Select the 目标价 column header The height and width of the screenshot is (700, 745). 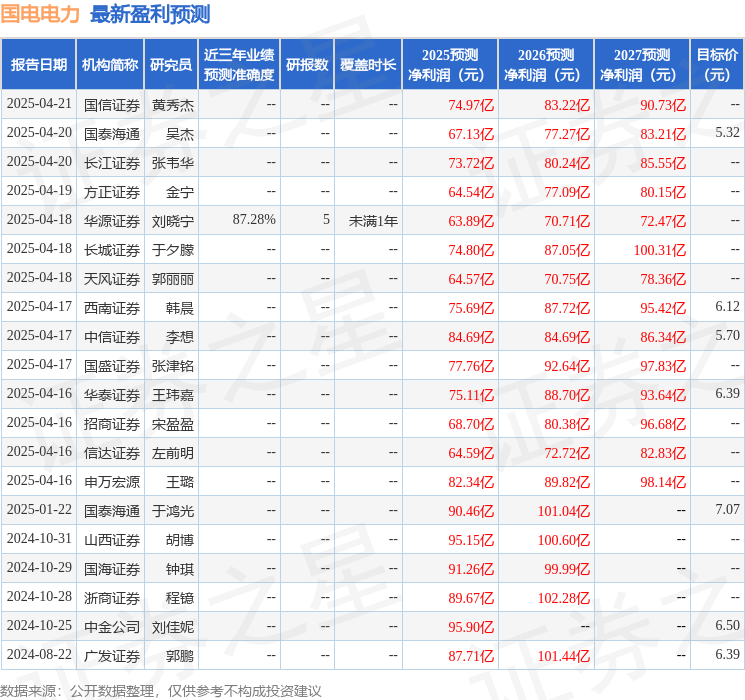(x=717, y=65)
